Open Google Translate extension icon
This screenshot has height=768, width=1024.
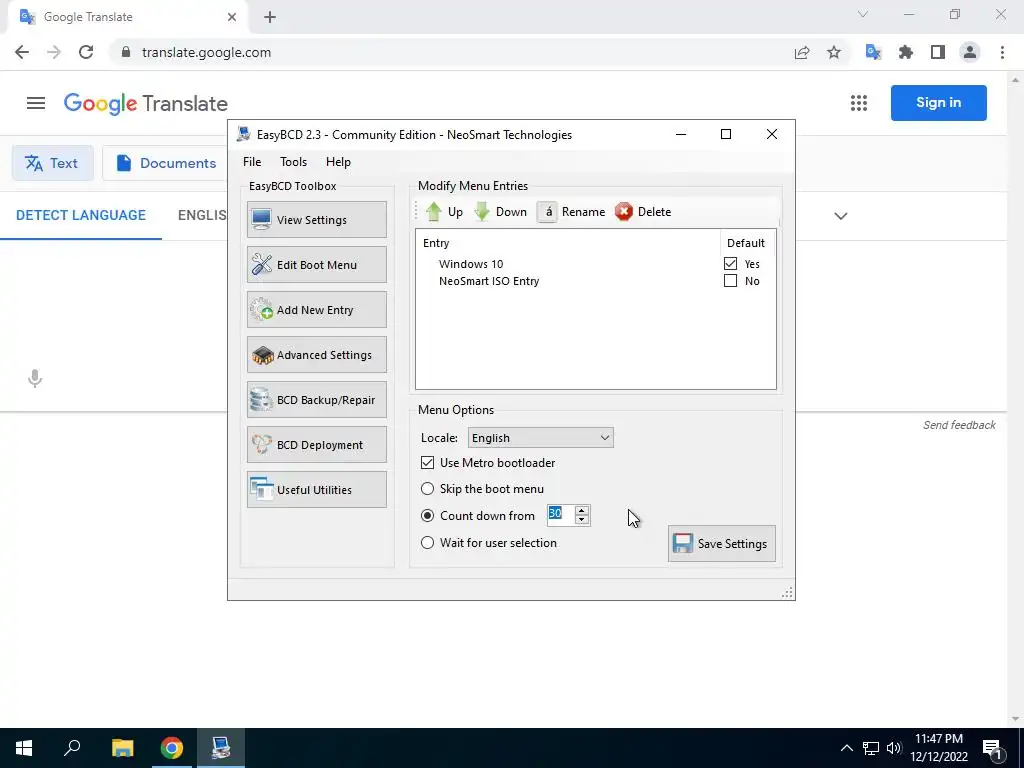873,52
